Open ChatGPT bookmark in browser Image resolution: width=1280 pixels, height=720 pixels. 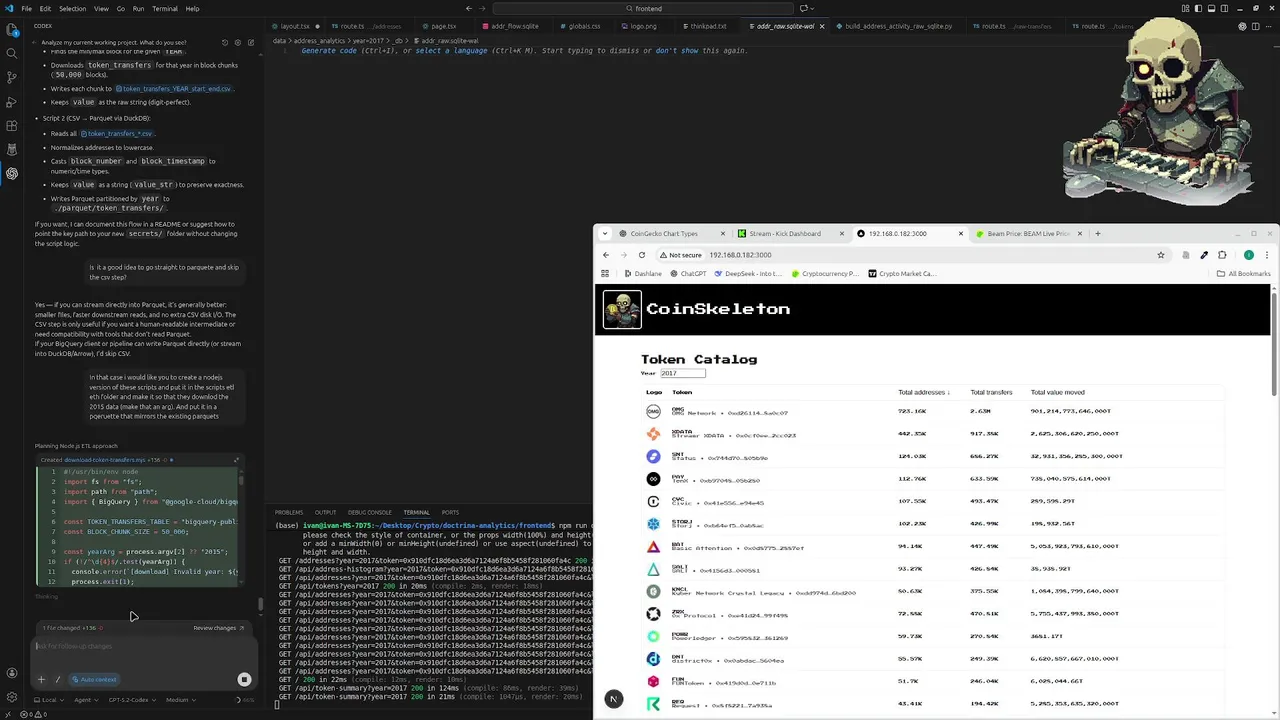[x=687, y=273]
